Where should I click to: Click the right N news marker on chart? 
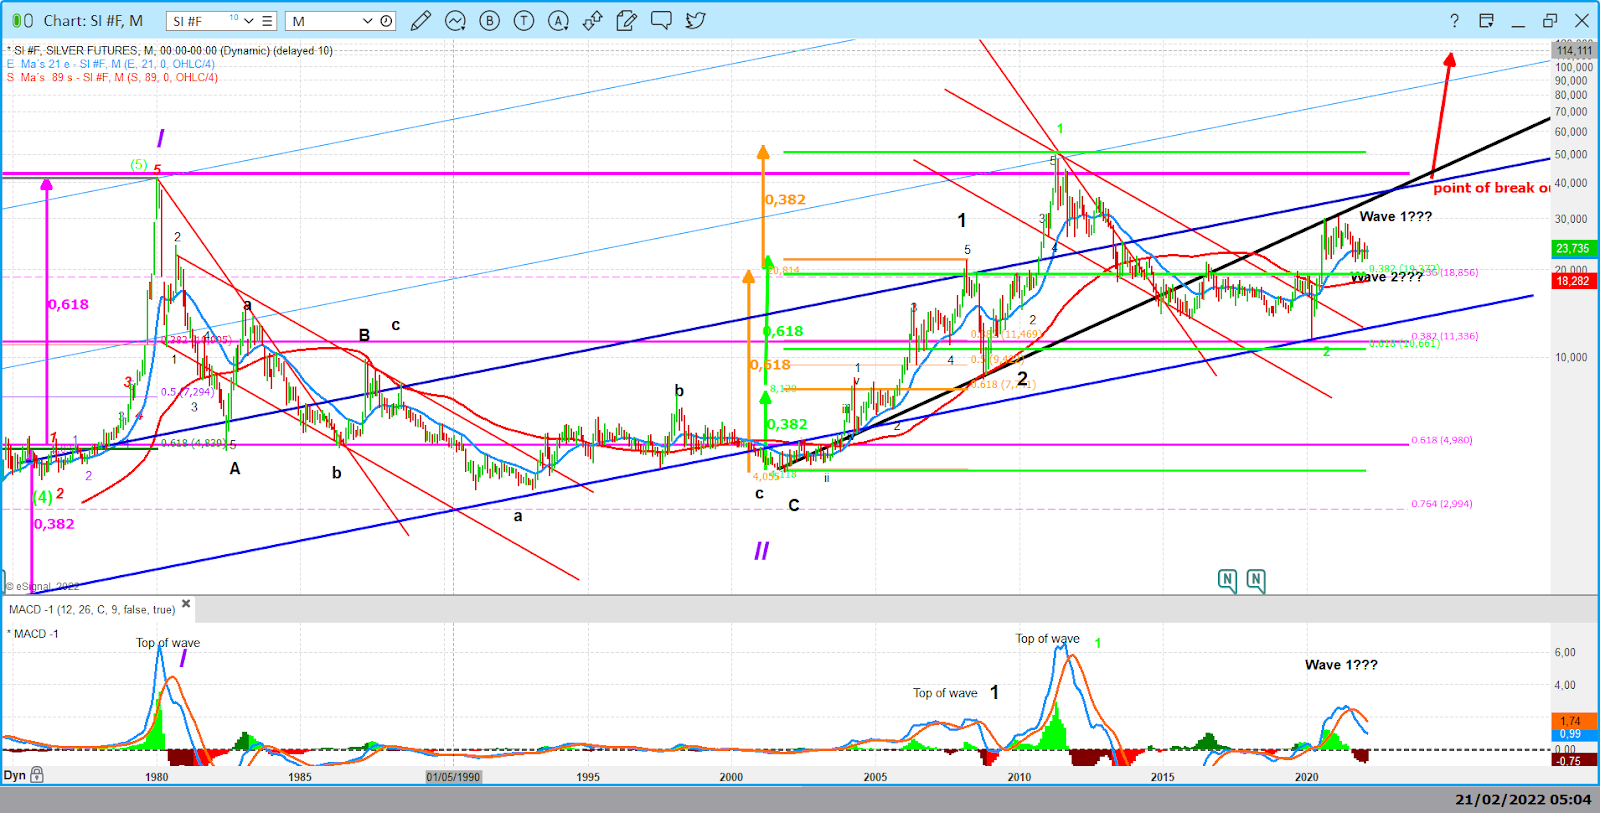pos(1256,580)
